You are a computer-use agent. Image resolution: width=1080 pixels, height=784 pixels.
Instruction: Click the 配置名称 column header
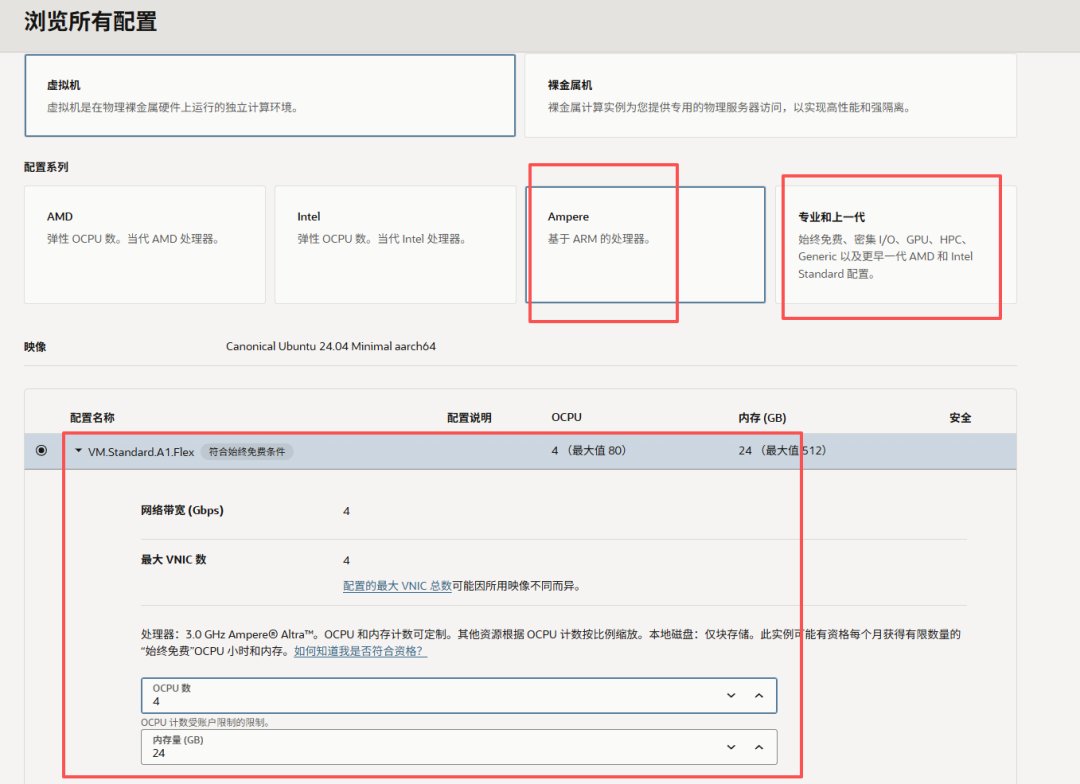coord(92,417)
